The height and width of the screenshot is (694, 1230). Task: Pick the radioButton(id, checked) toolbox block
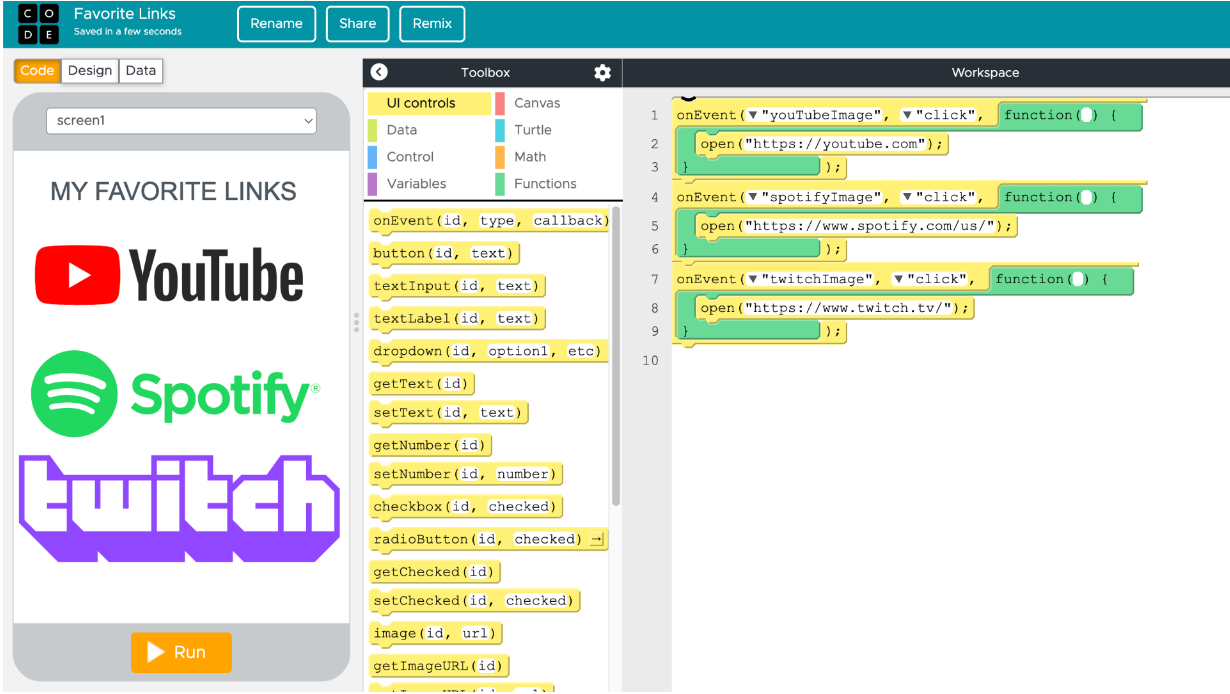489,539
